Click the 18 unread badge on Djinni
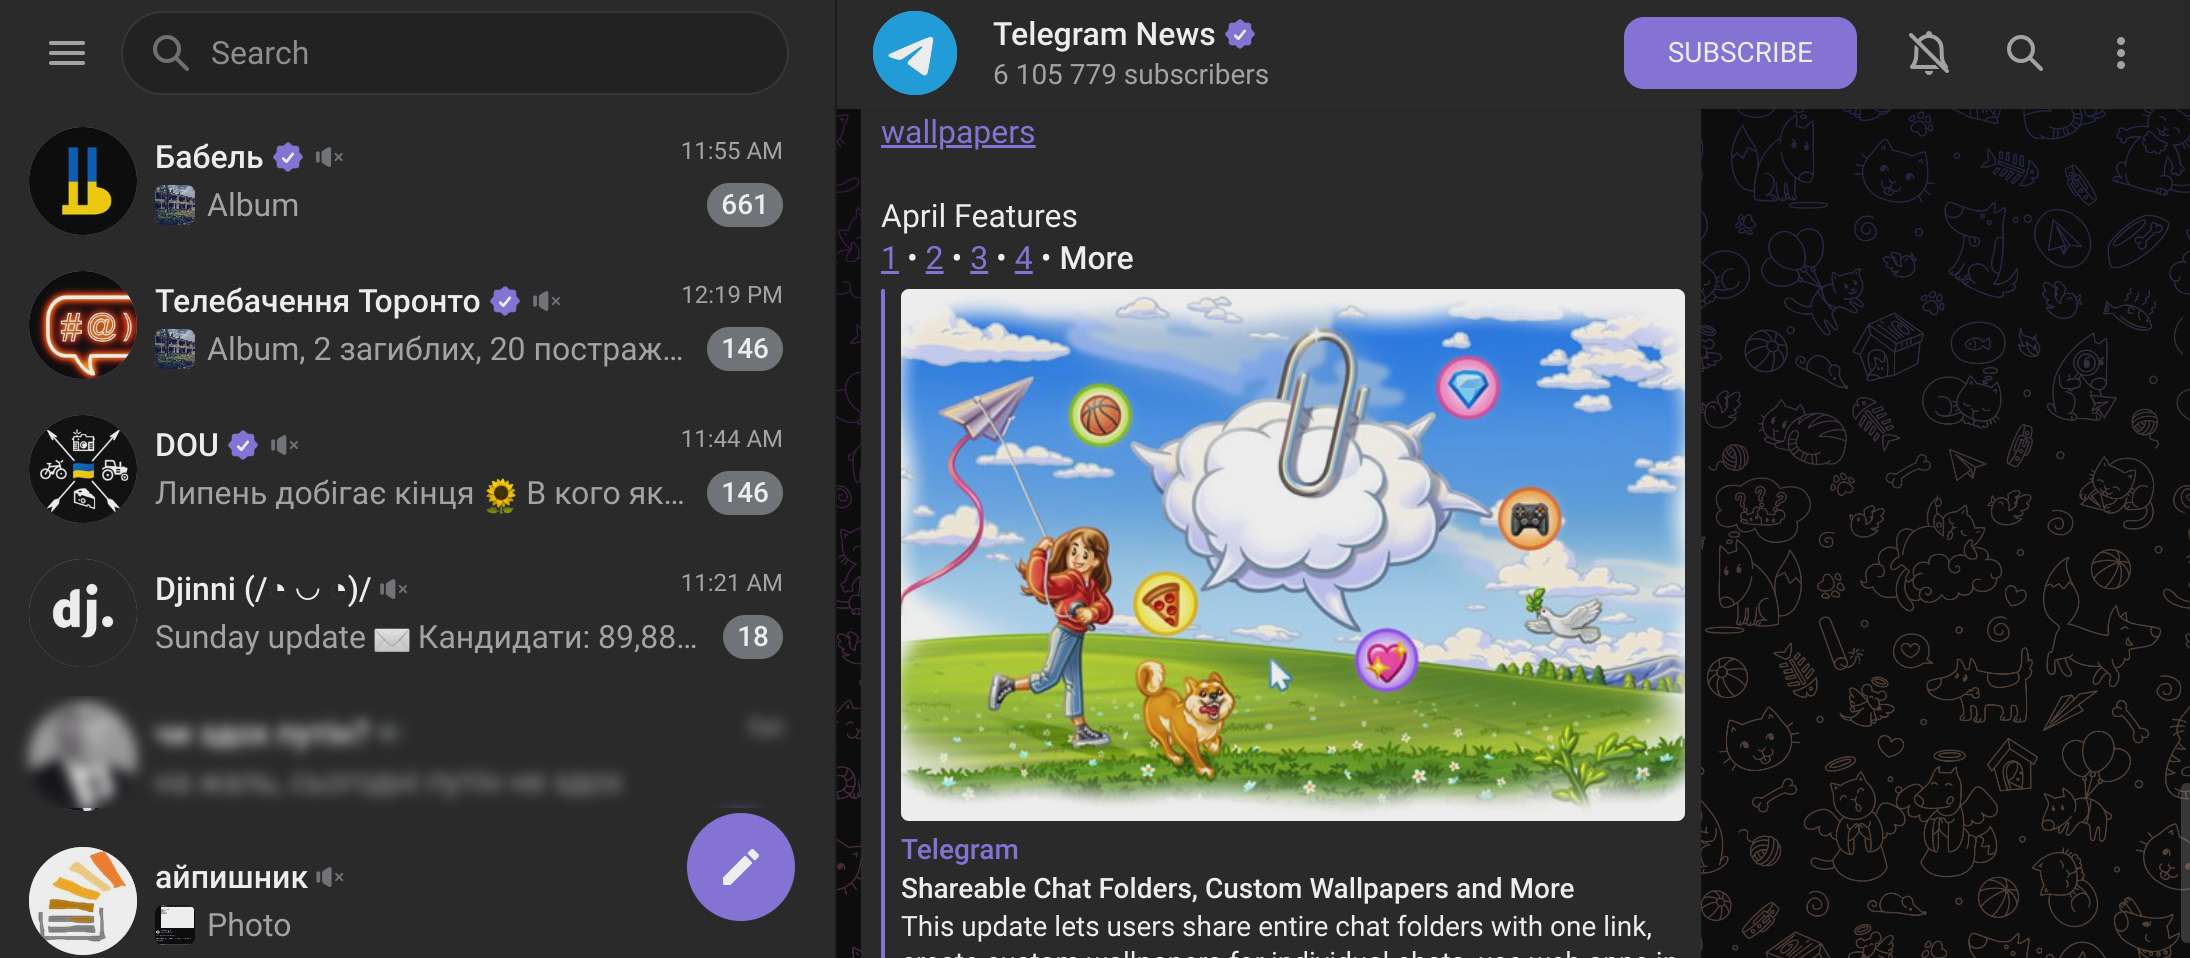 point(752,637)
